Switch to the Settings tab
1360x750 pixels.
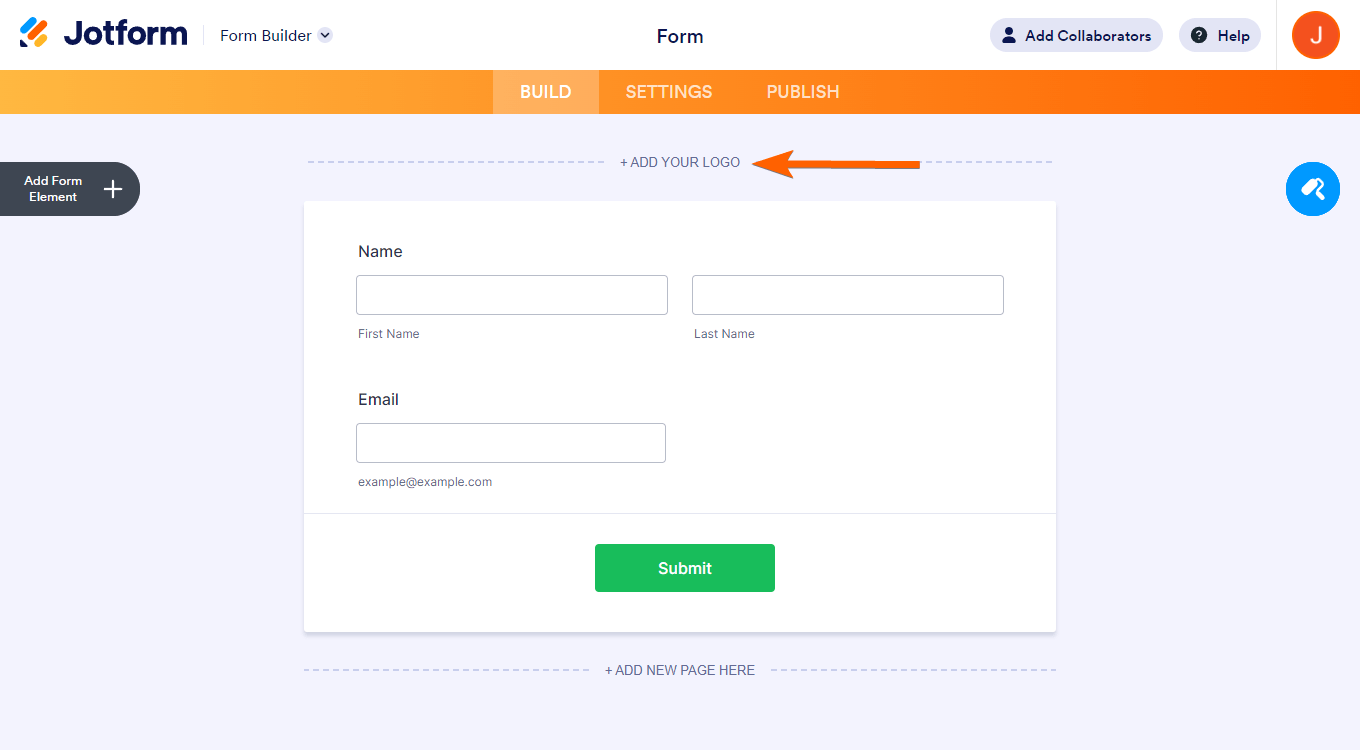(x=669, y=92)
